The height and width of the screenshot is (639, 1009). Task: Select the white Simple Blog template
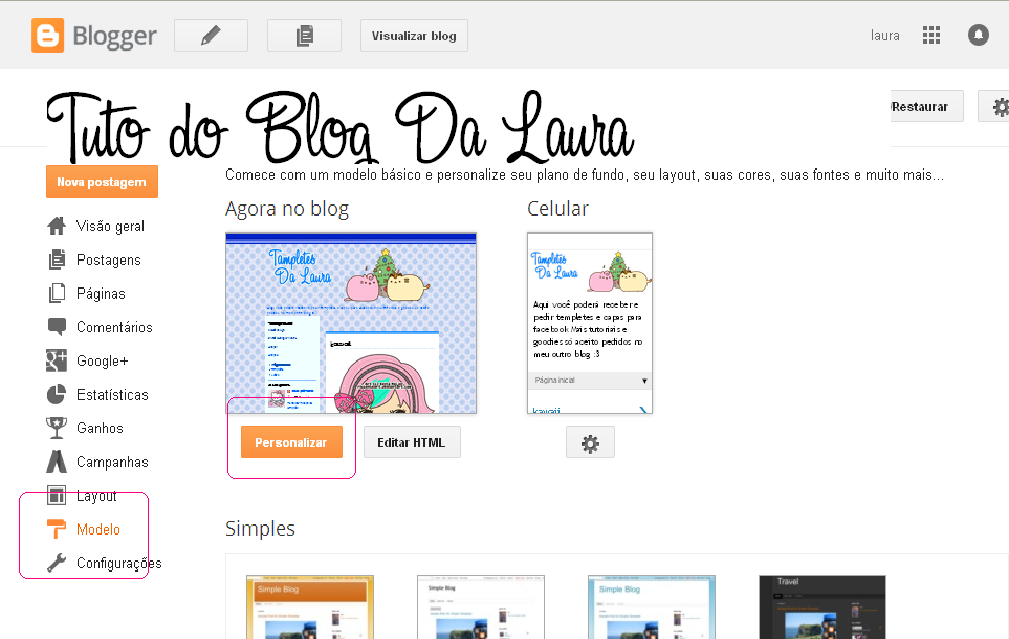481,607
